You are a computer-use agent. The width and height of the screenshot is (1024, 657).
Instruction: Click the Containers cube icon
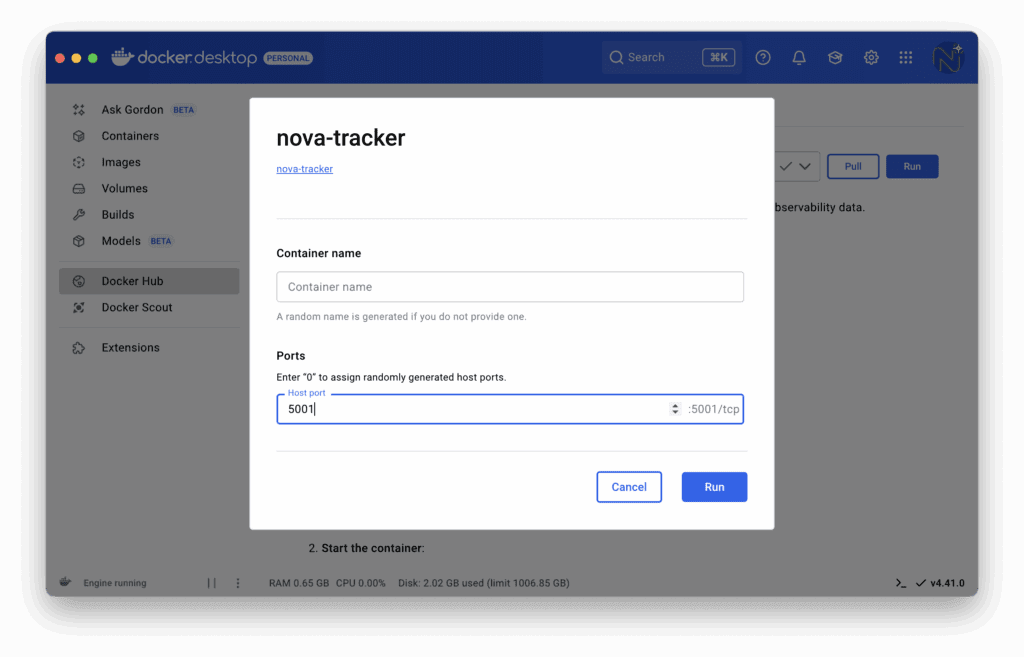(x=79, y=136)
